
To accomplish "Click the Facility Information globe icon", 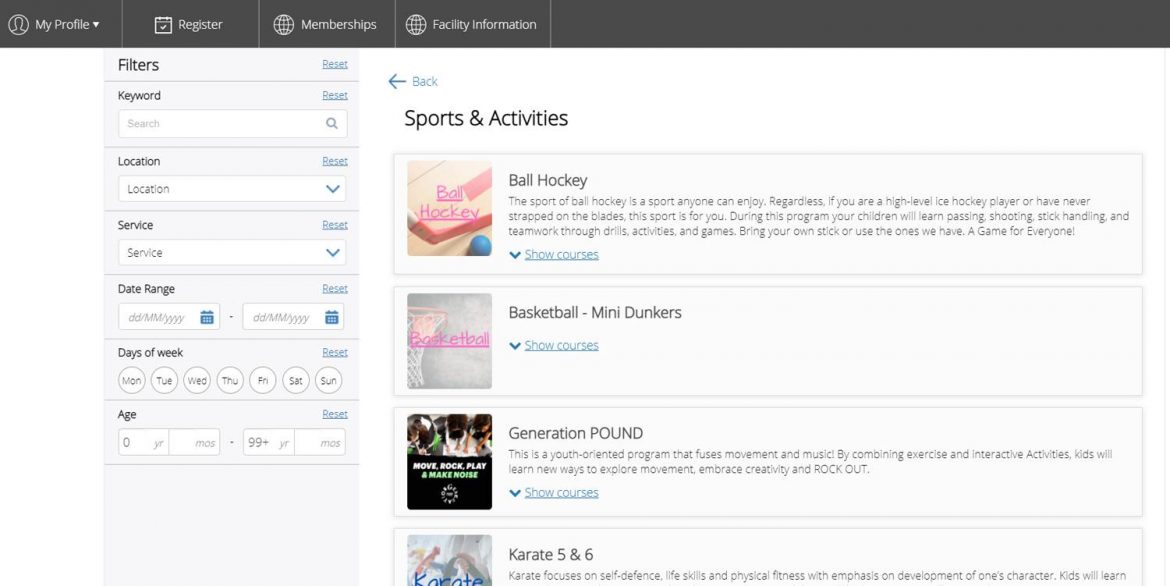I will tap(416, 25).
